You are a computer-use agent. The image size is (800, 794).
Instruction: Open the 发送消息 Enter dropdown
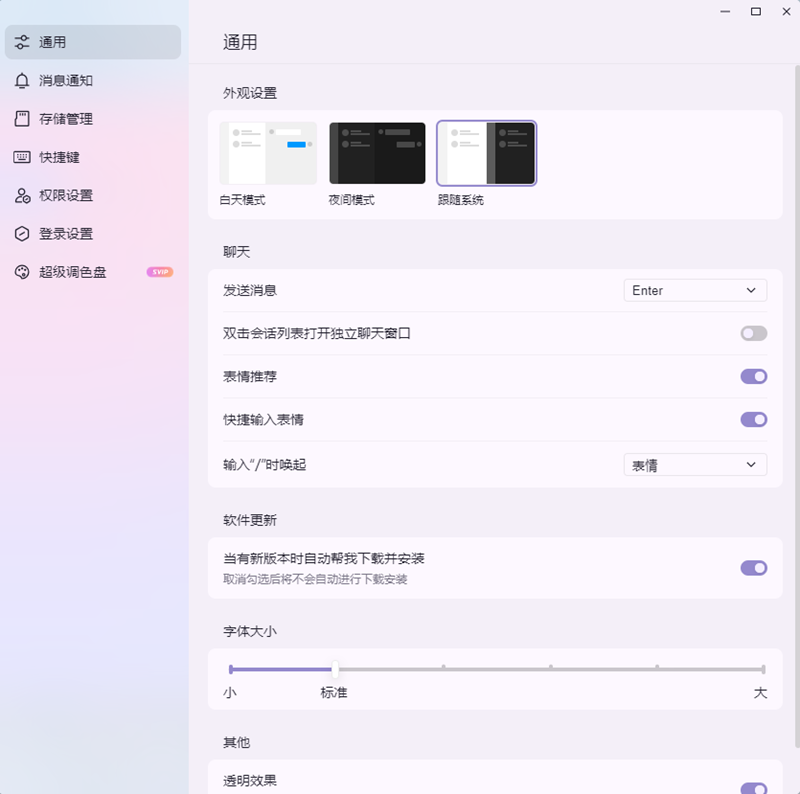point(695,290)
